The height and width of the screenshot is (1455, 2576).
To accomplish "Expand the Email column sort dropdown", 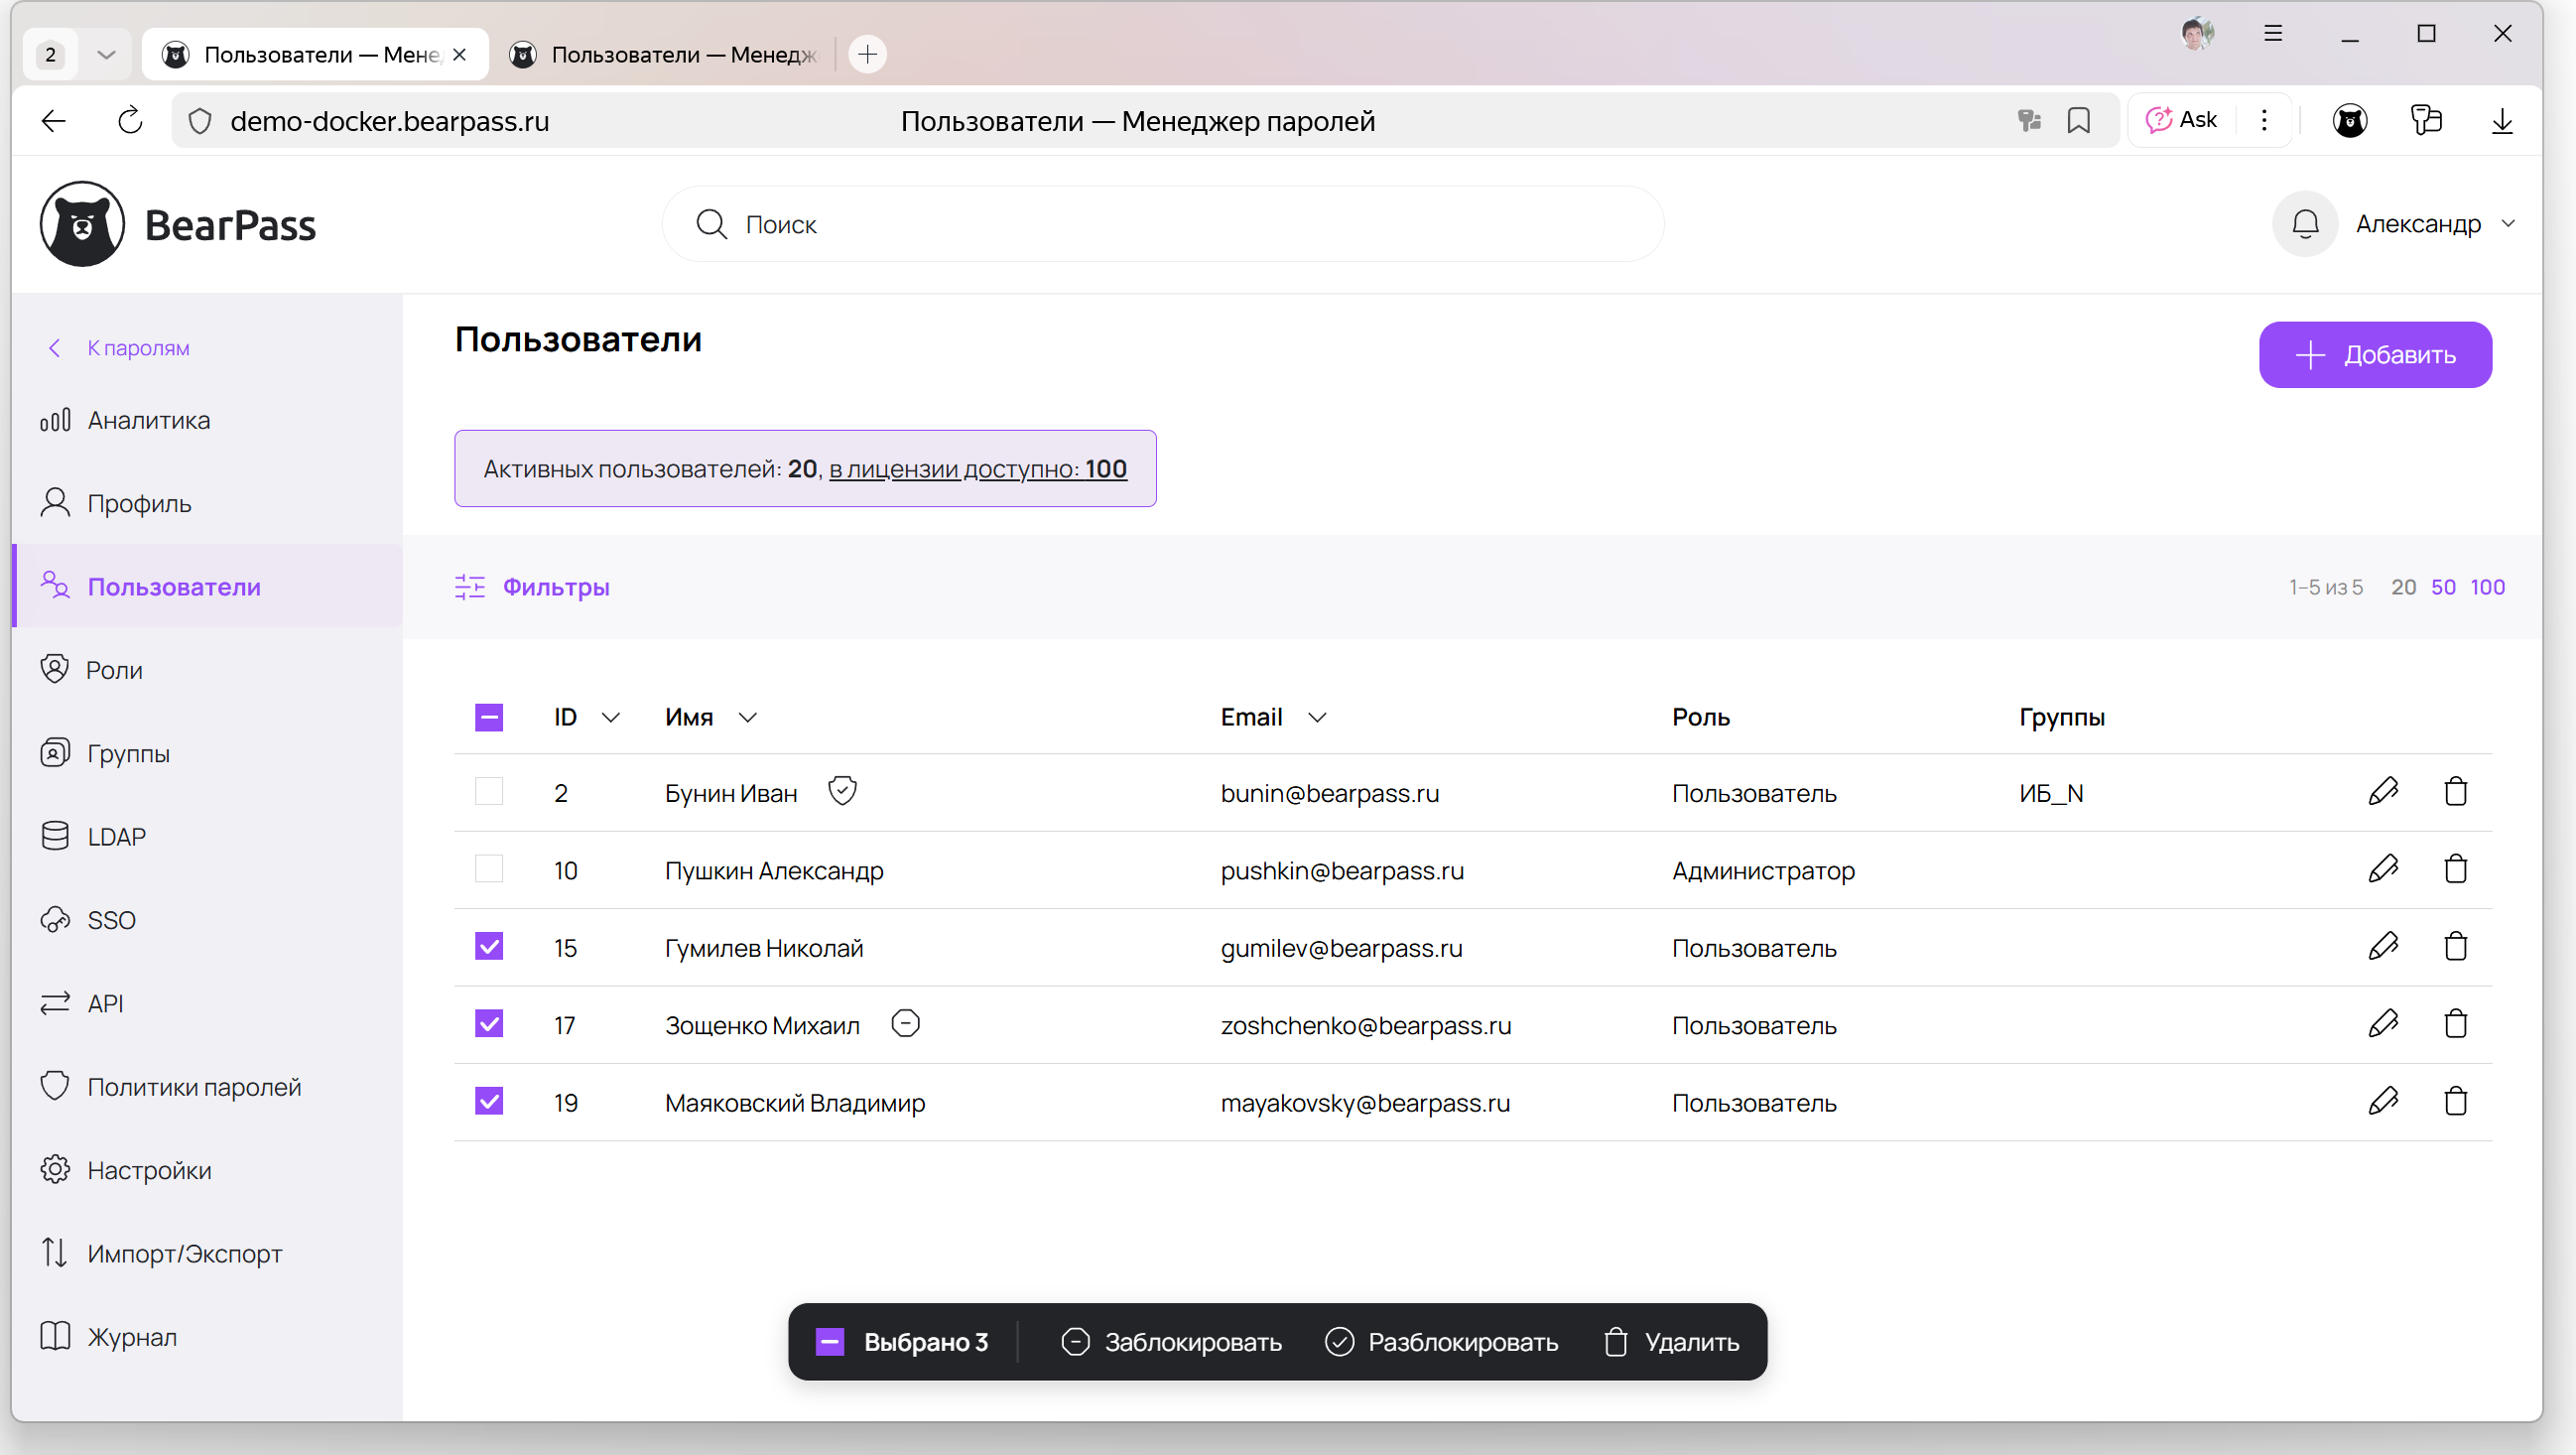I will pos(1317,717).
